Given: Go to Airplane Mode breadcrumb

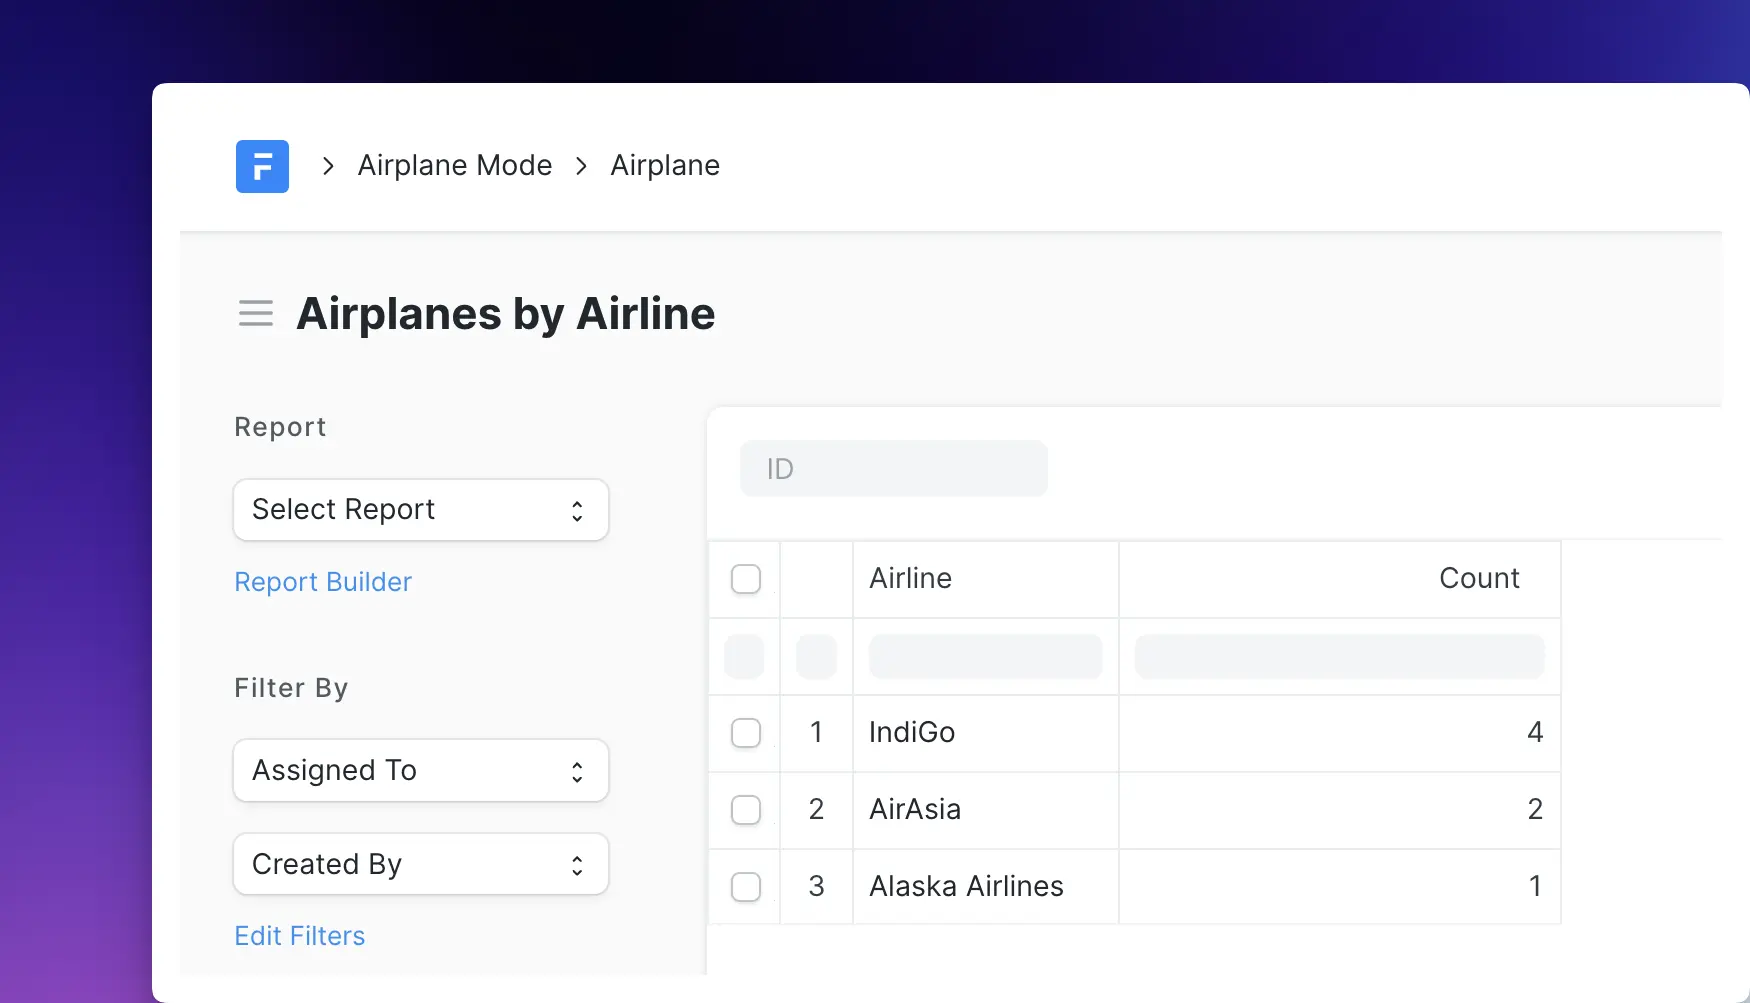Looking at the screenshot, I should click(x=455, y=165).
